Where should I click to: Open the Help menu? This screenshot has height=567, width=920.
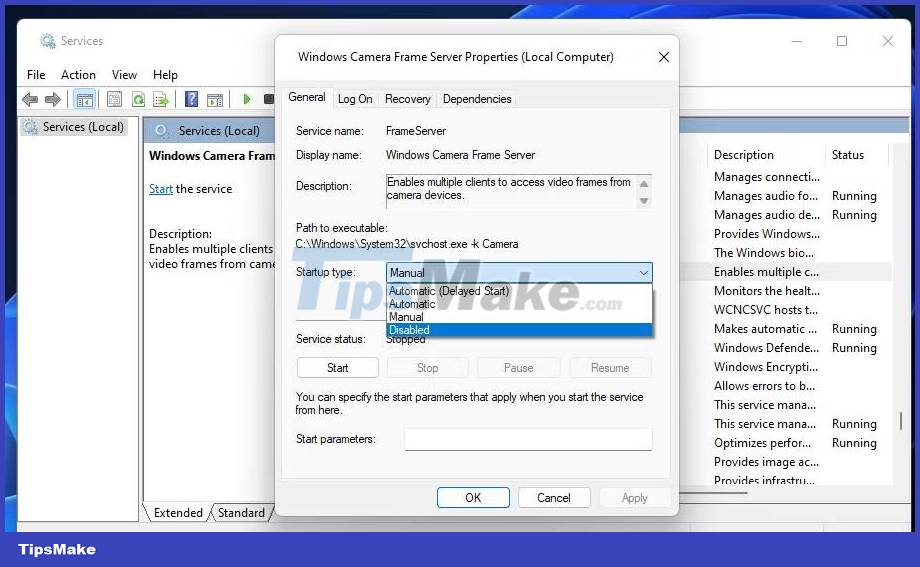165,75
